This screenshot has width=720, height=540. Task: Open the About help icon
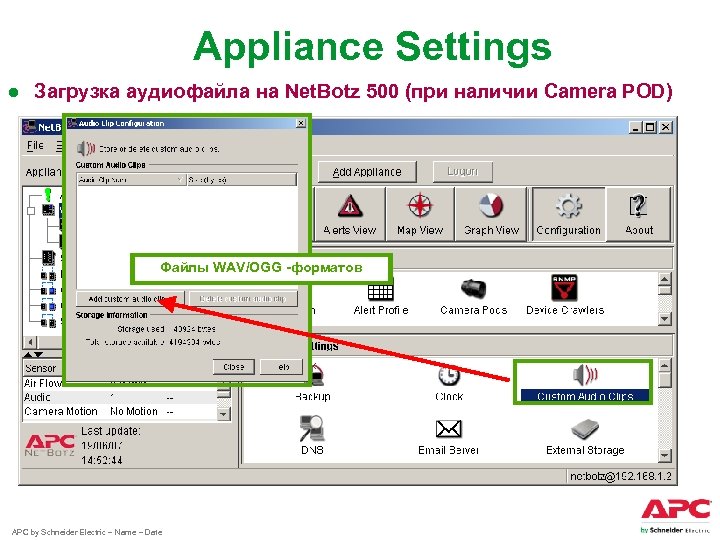click(x=639, y=214)
